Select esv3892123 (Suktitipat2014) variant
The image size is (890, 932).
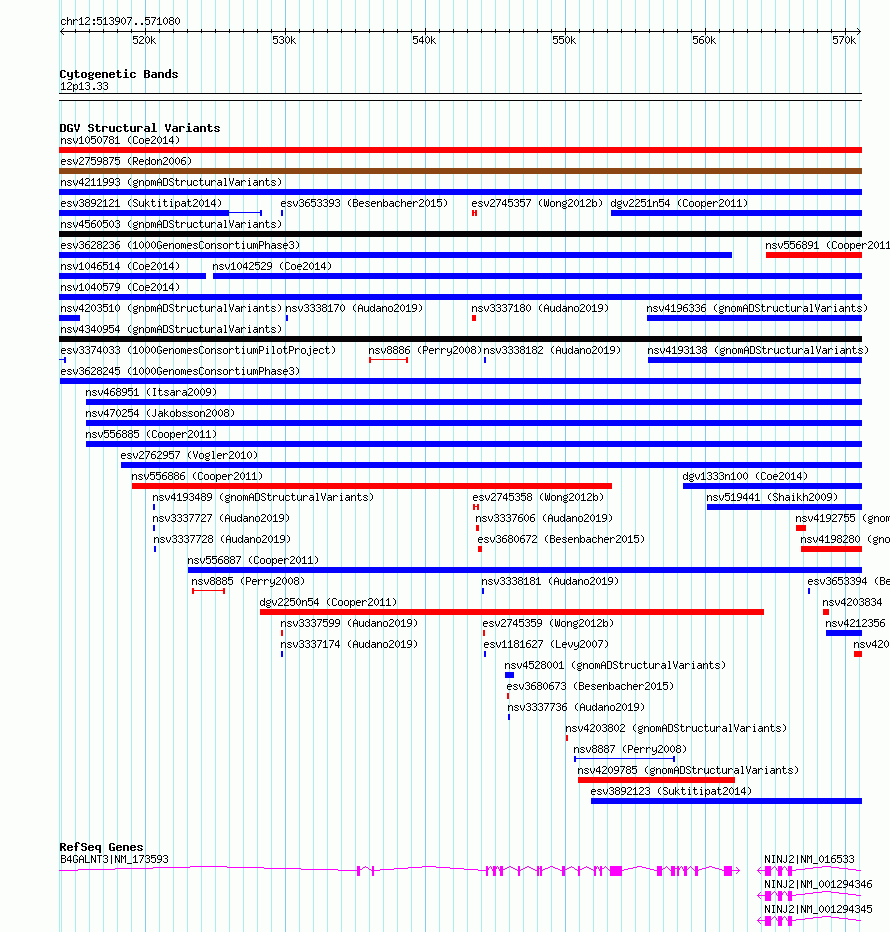pos(671,791)
